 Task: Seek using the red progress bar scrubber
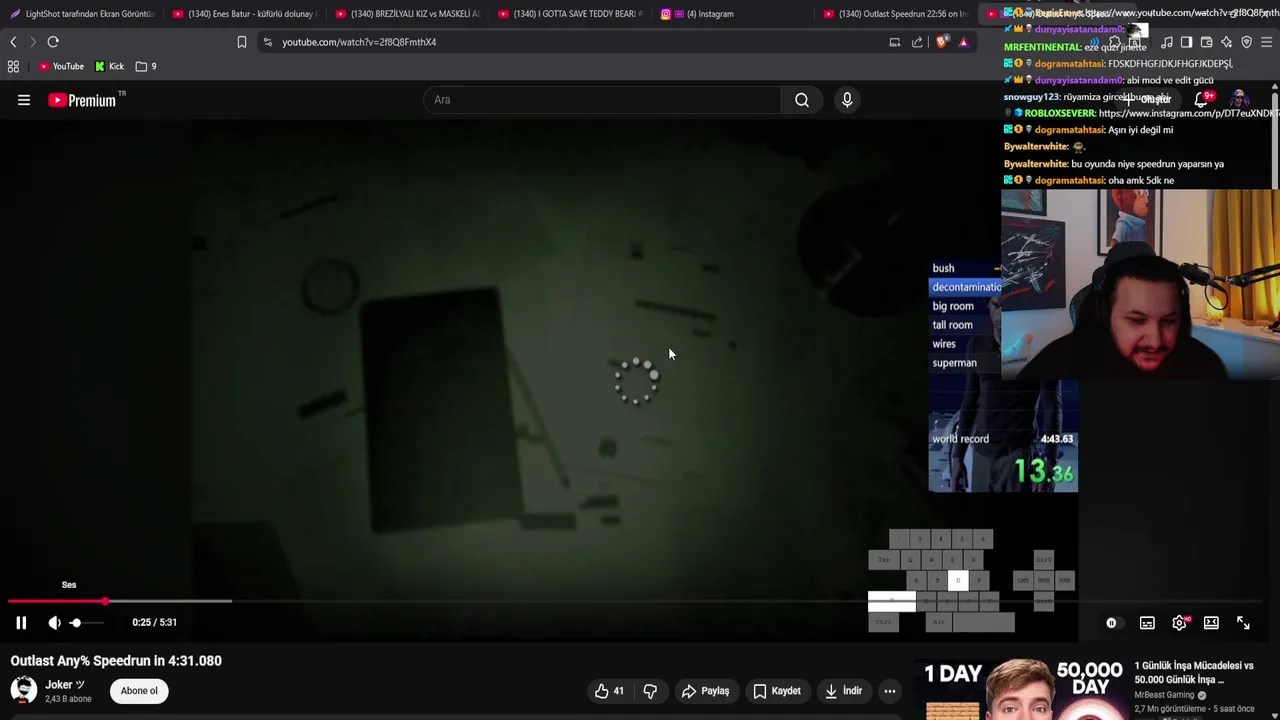click(105, 601)
